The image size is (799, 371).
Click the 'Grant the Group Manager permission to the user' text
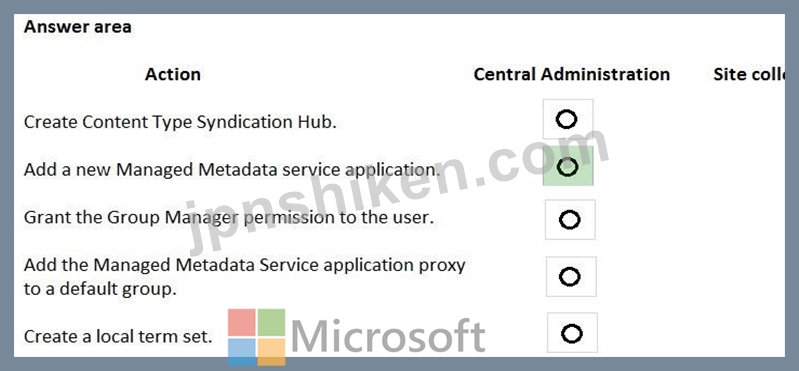[x=229, y=218]
